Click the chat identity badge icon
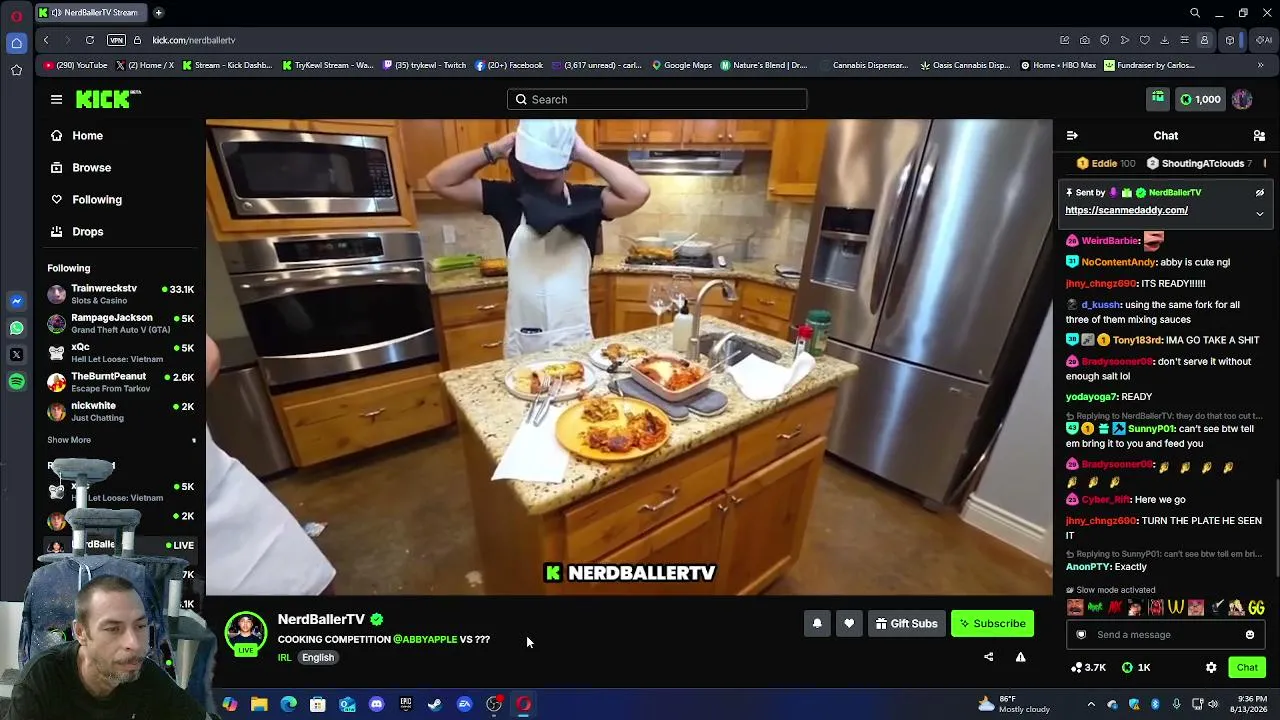Screen dimensions: 1280x720 pyautogui.click(x=1081, y=634)
